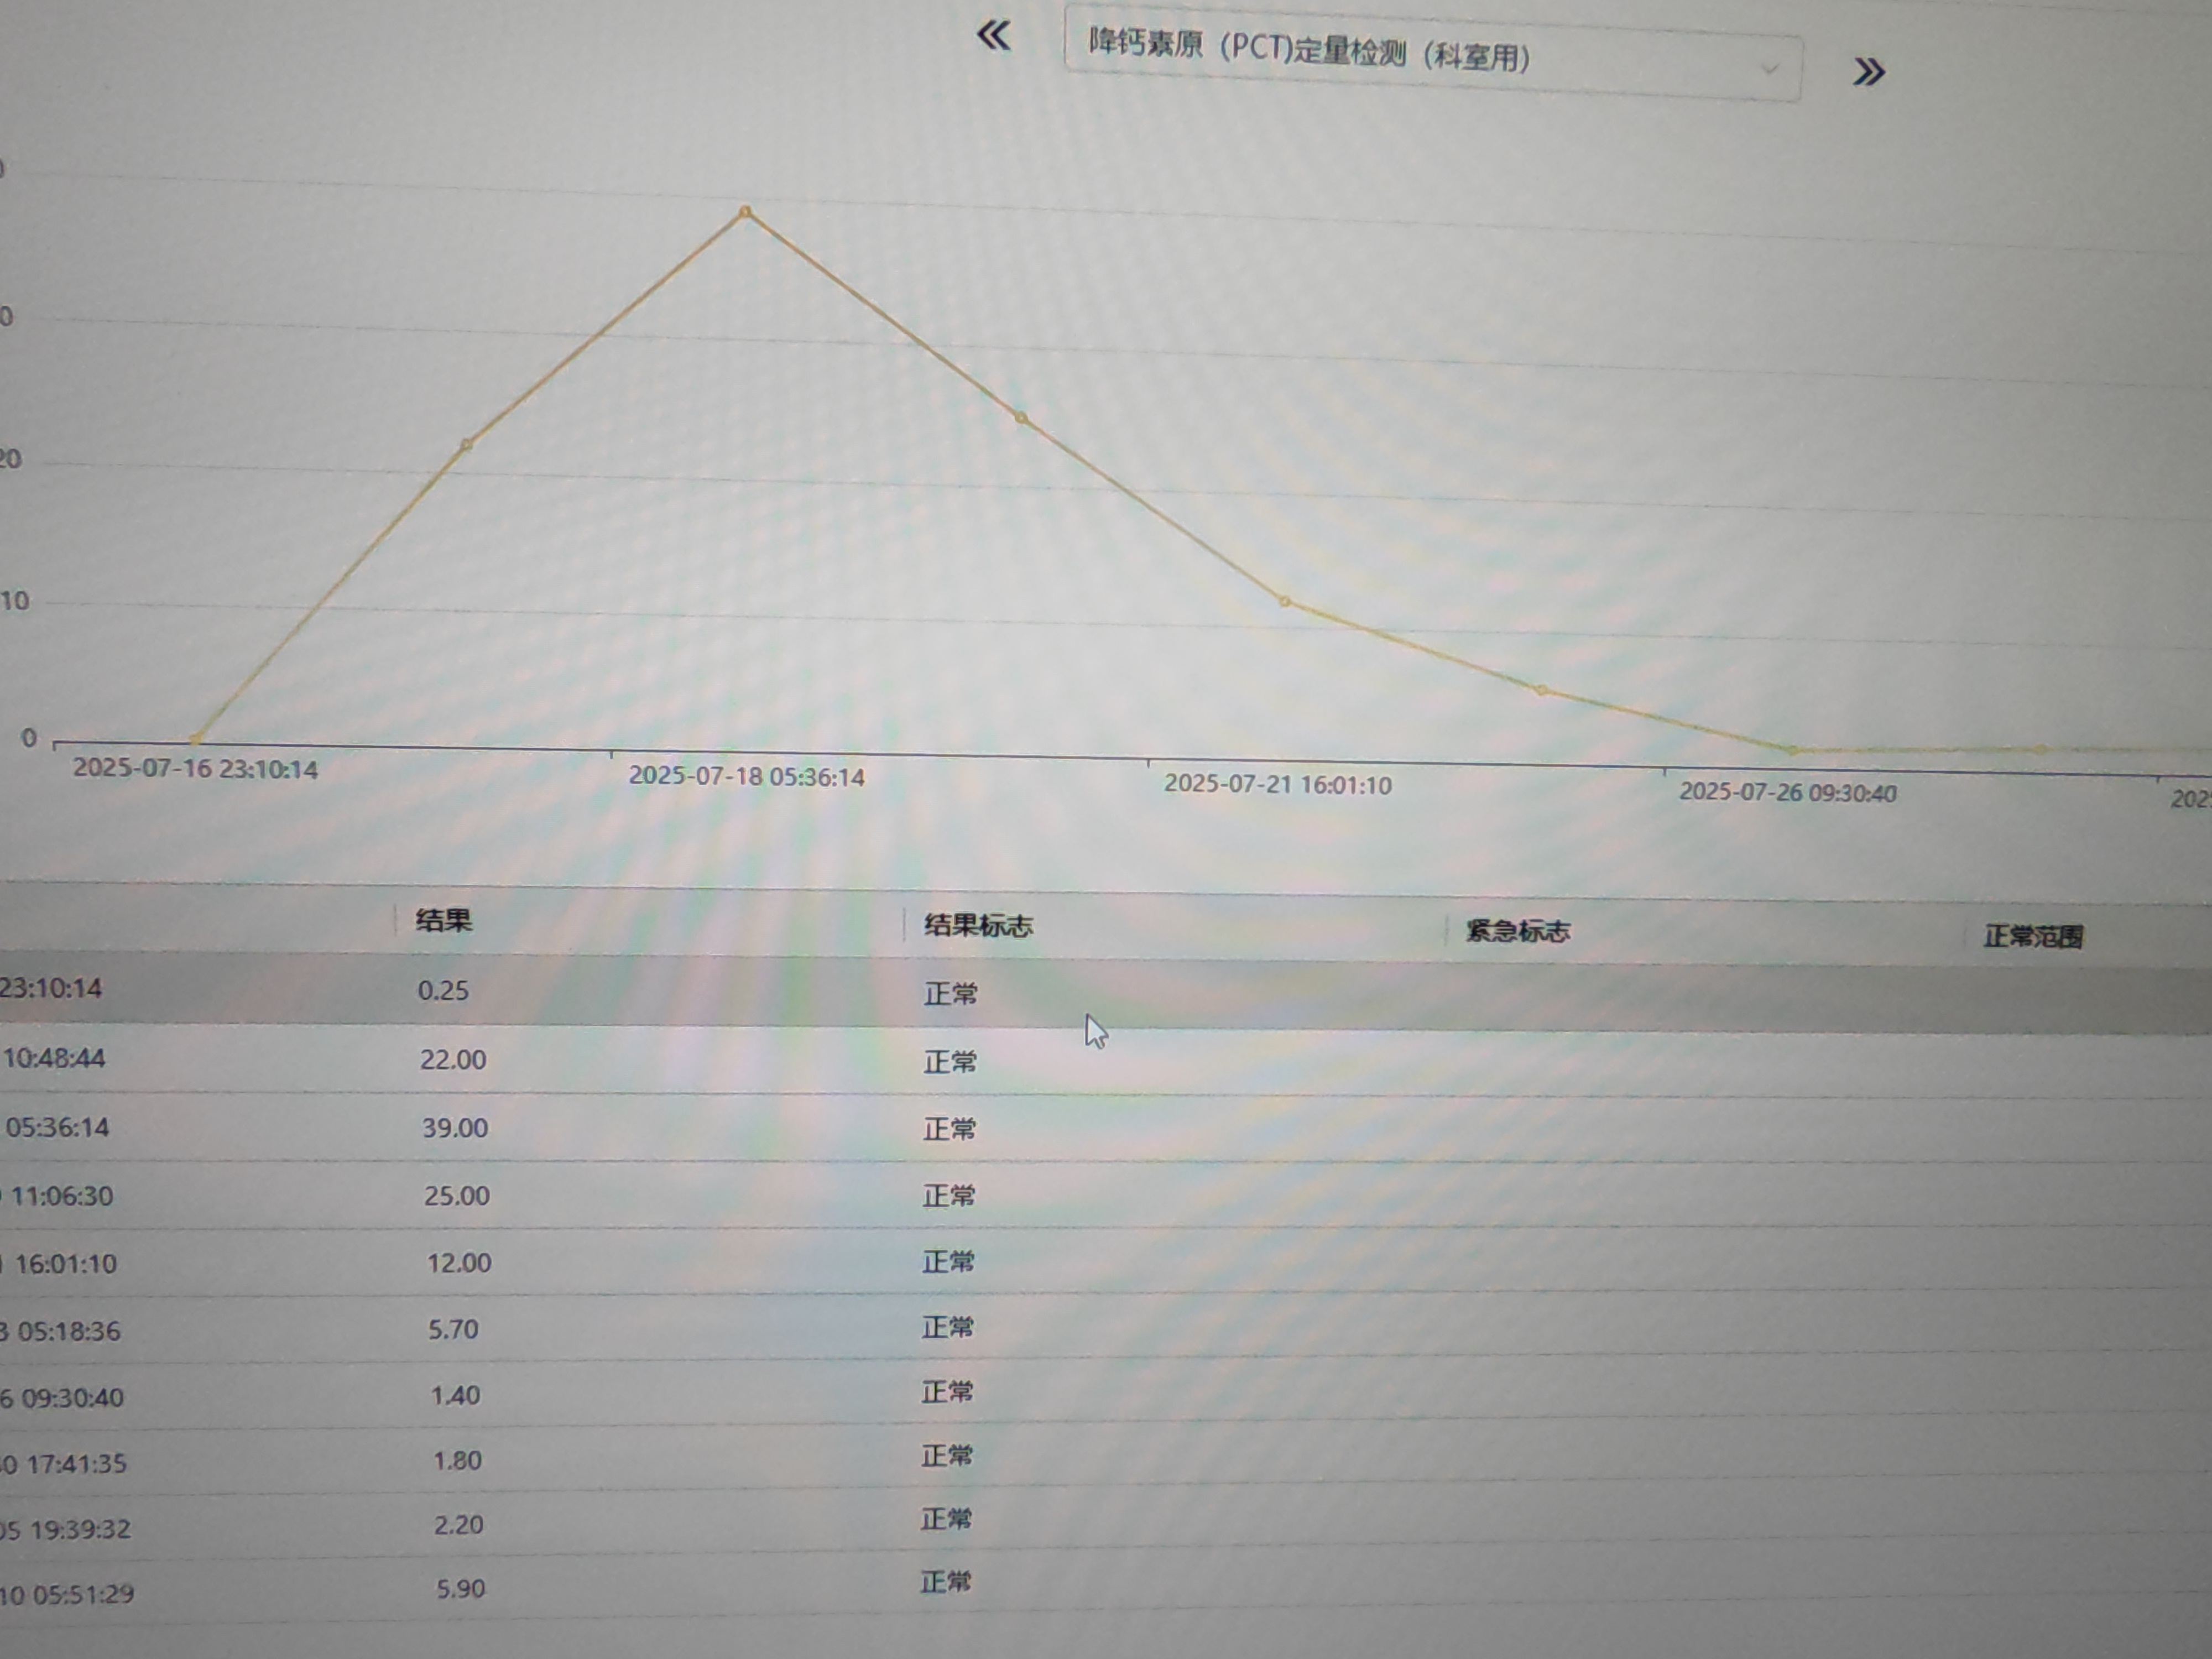Click the 结果标志 column header

tap(977, 926)
